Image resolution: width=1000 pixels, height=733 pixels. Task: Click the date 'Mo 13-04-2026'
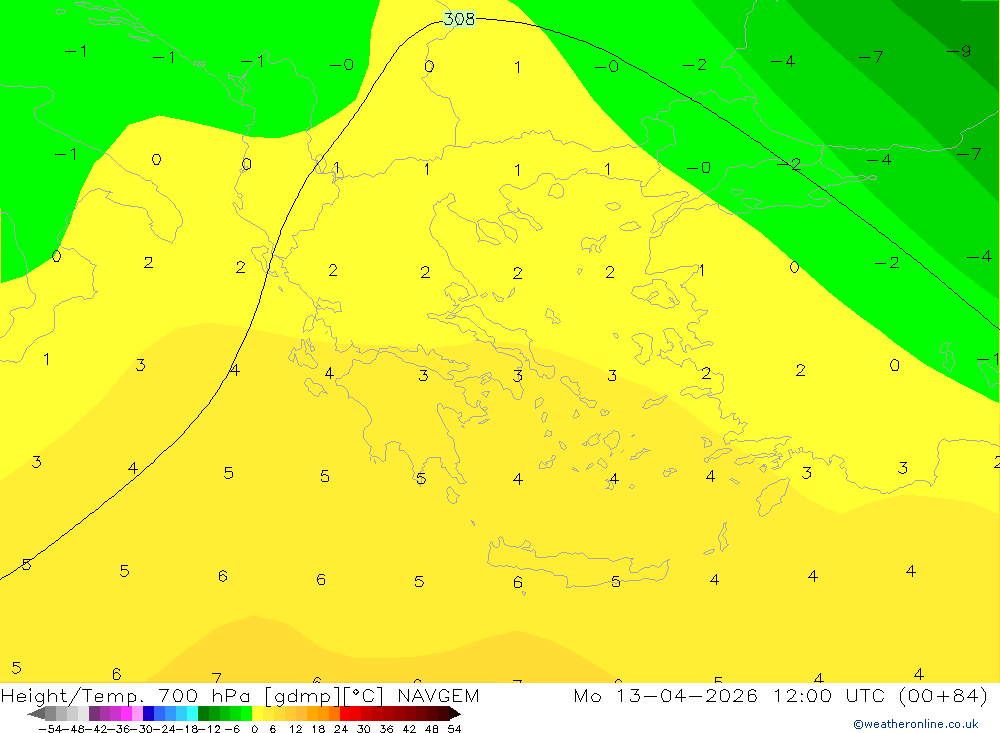point(665,695)
